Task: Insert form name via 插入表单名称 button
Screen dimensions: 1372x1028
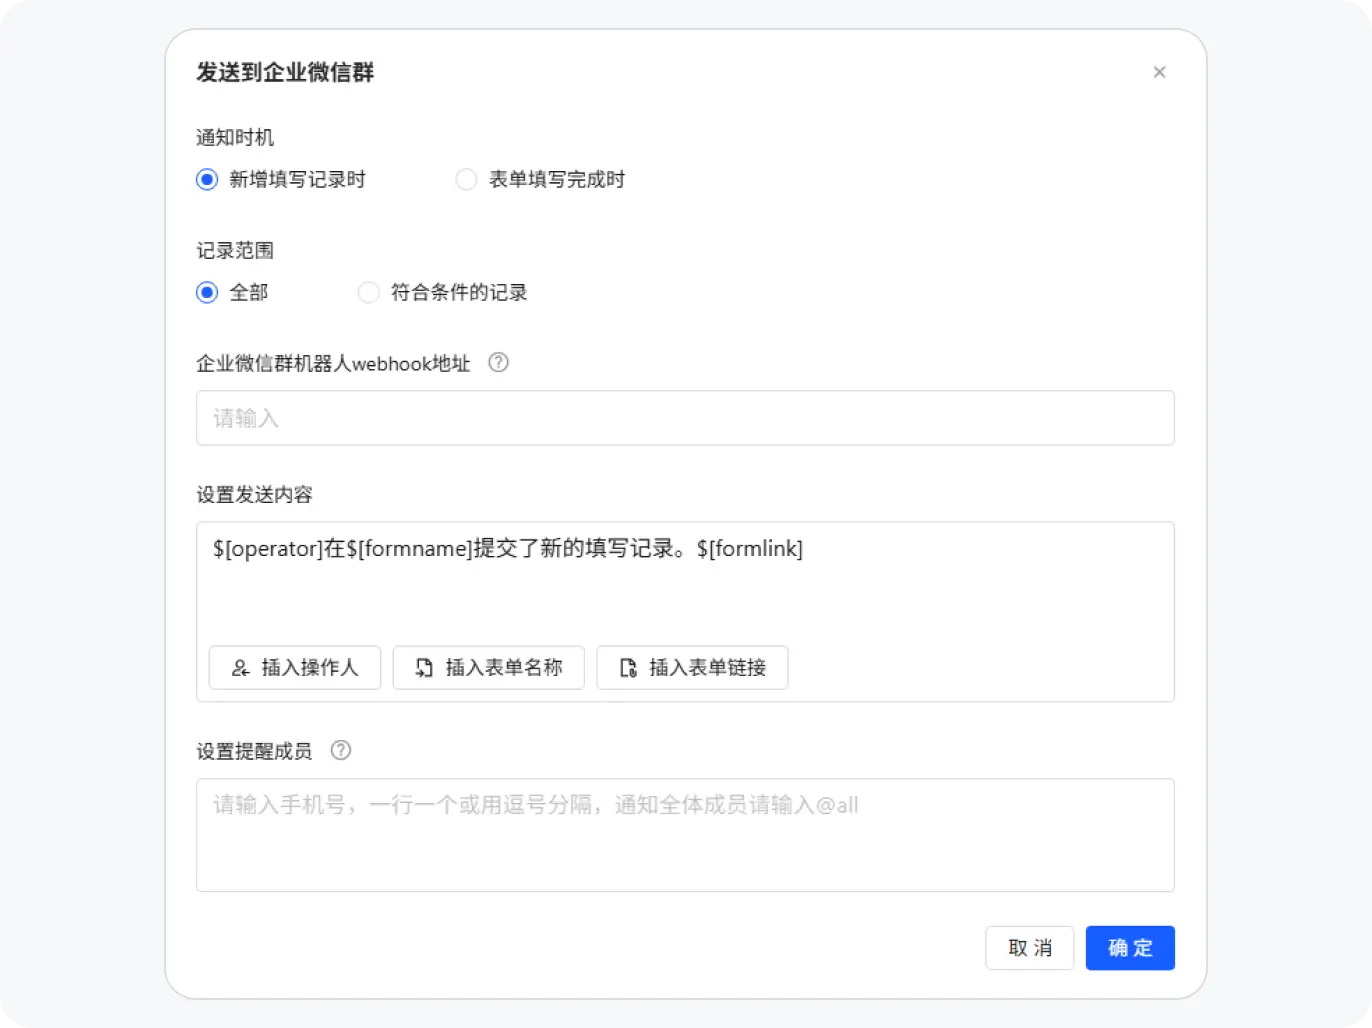Action: tap(488, 668)
